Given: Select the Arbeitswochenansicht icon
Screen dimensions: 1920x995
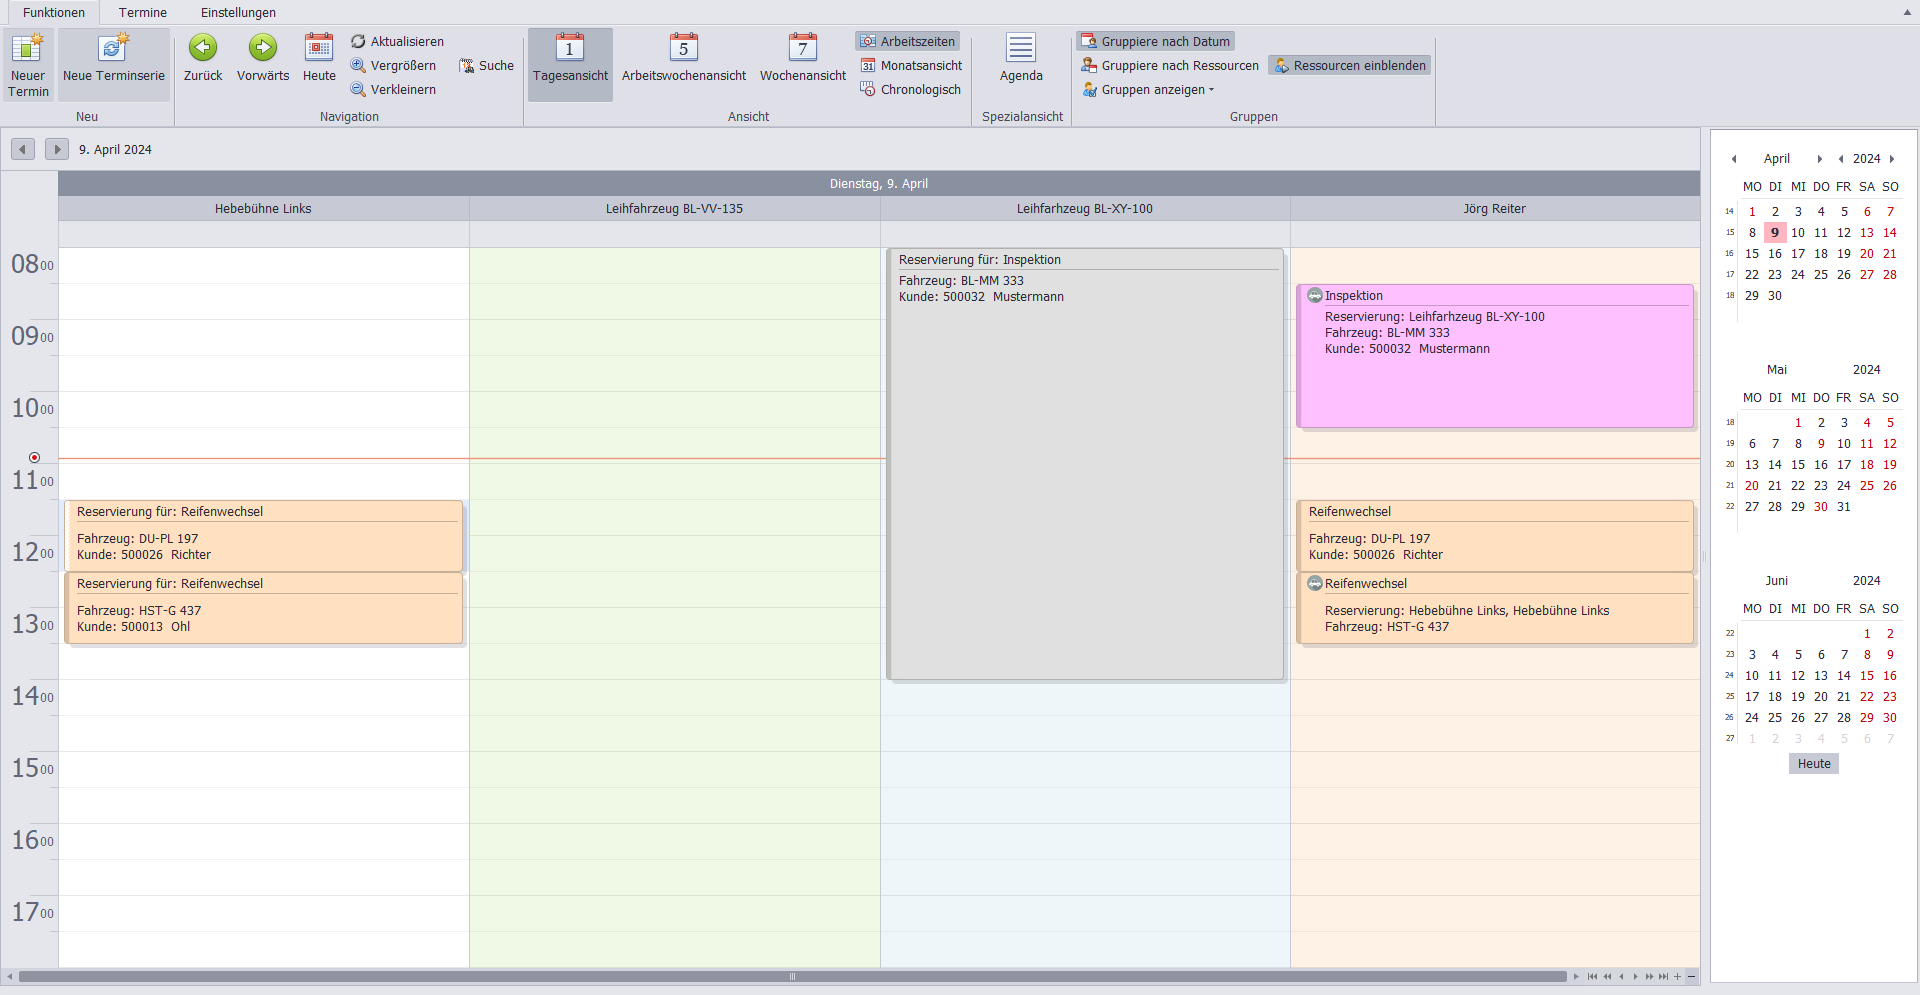Looking at the screenshot, I should click(683, 49).
